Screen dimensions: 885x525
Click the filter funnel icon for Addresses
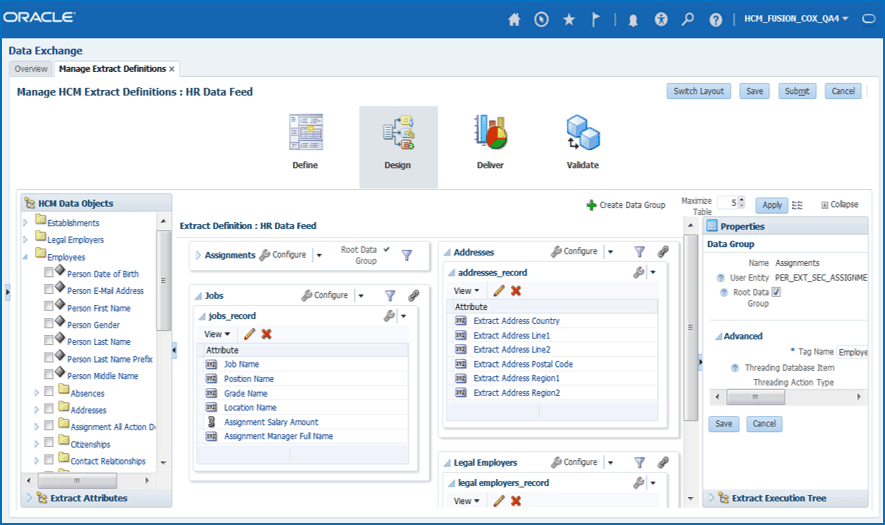639,252
